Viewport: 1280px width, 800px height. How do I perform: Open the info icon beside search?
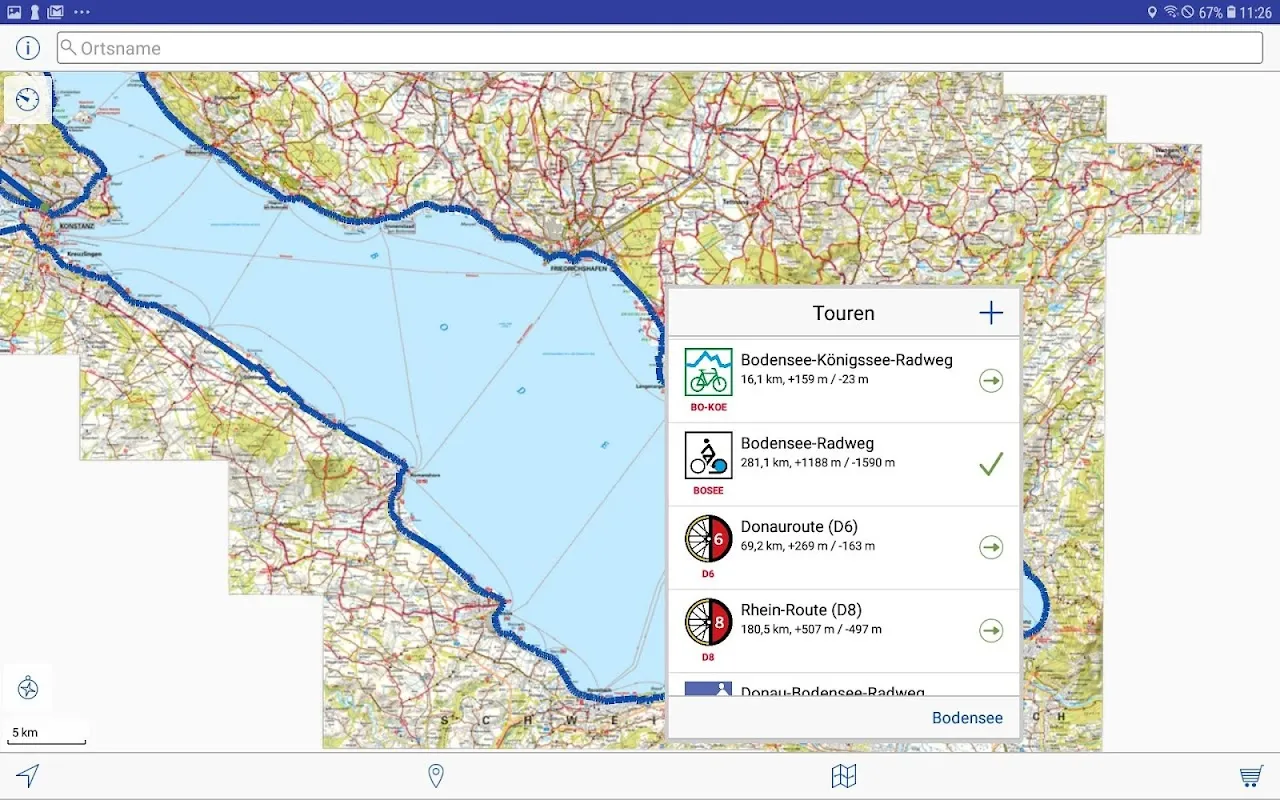28,48
